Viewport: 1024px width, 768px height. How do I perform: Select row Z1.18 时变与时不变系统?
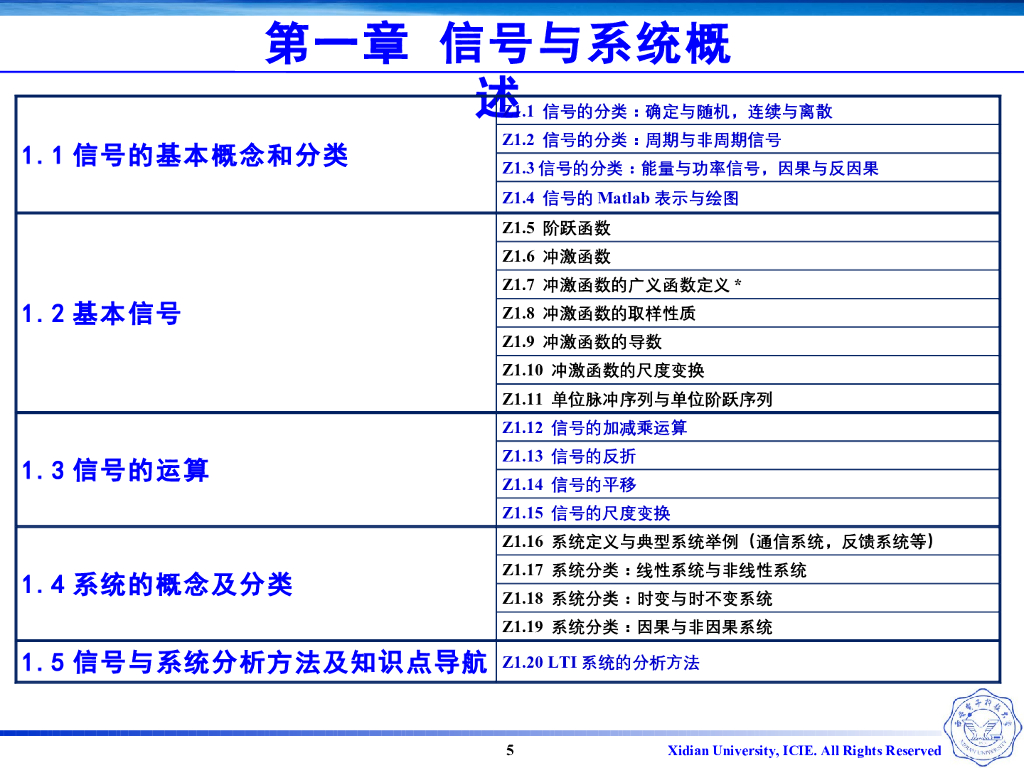tap(748, 598)
